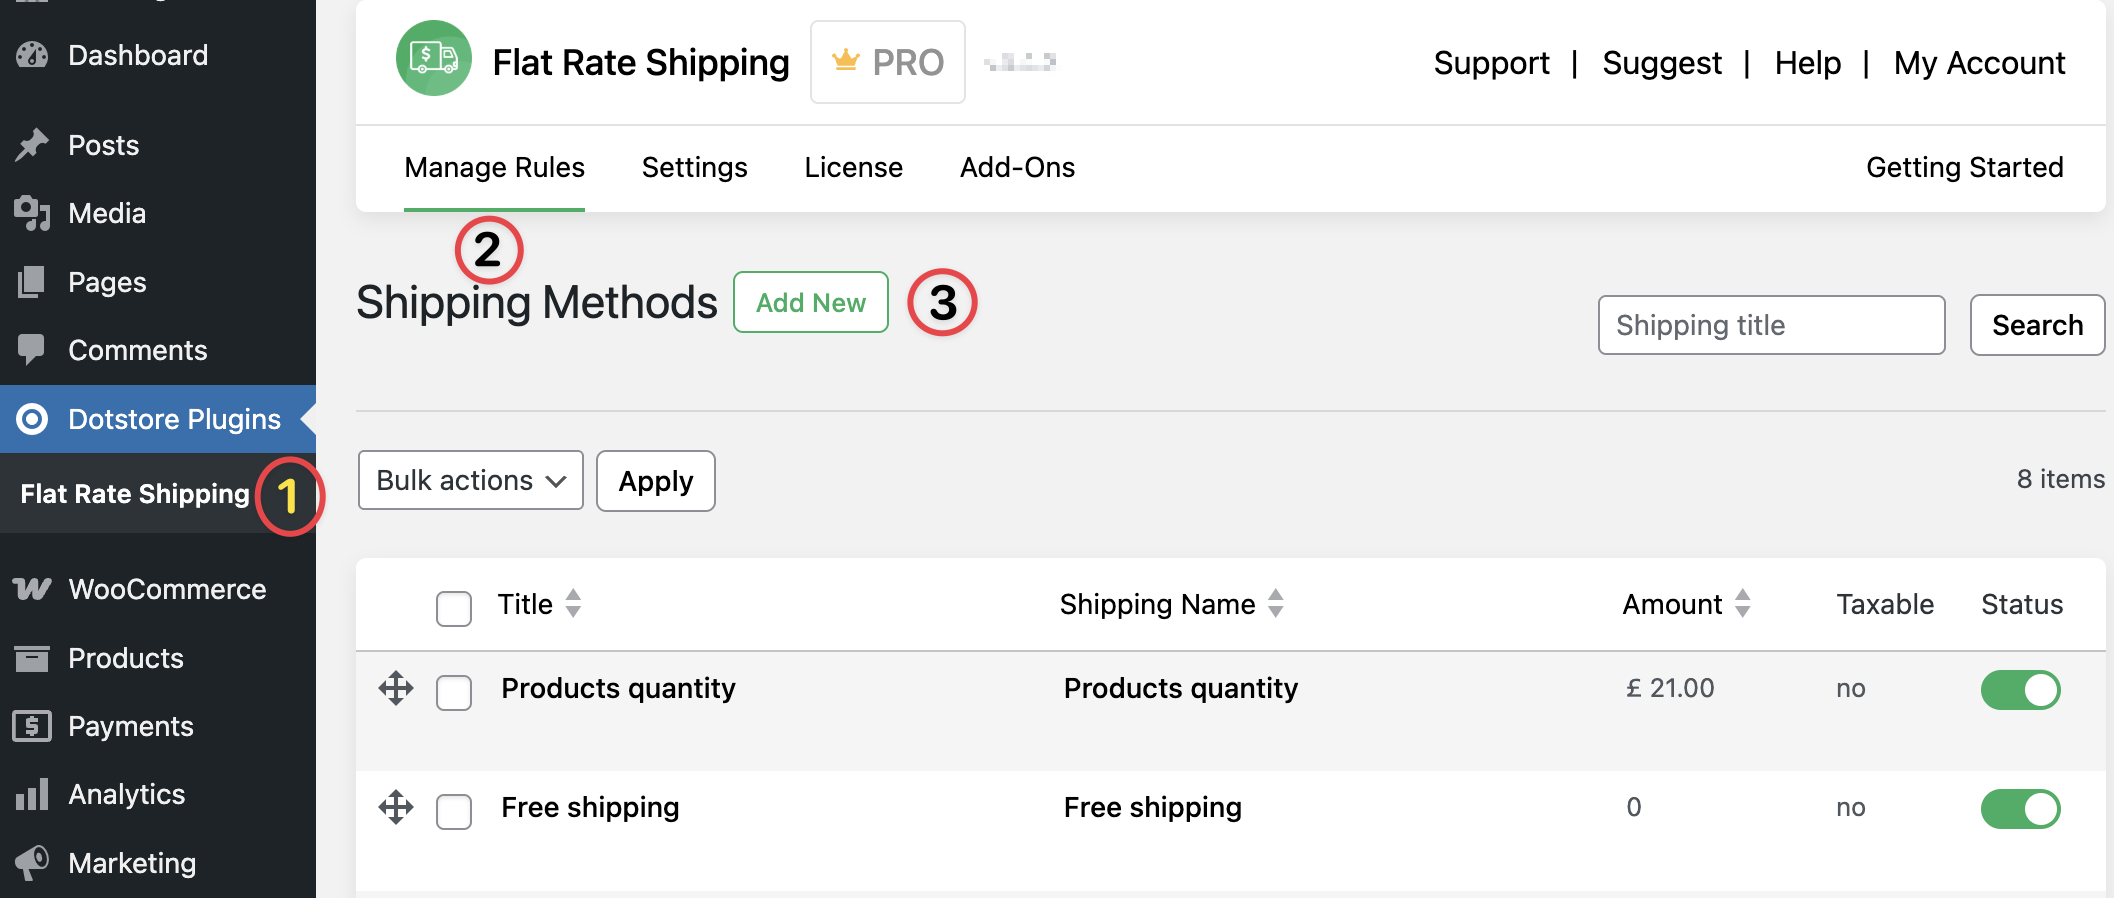The height and width of the screenshot is (898, 2114).
Task: Sort rules by the Amount column arrows
Action: pos(1743,603)
